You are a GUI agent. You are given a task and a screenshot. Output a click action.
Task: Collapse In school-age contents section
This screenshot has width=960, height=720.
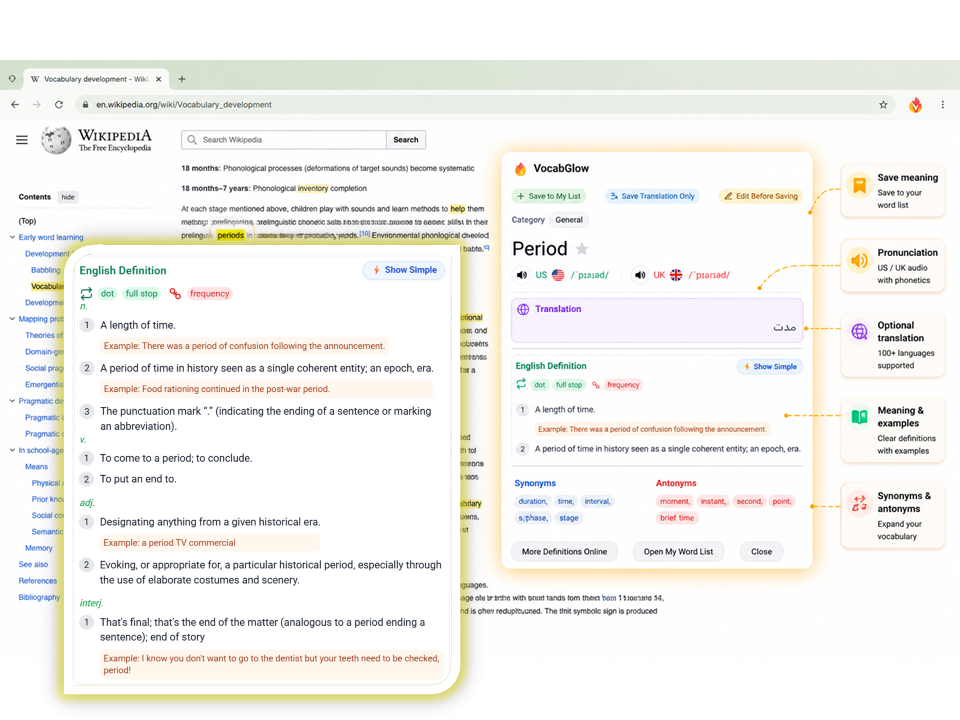(12, 450)
